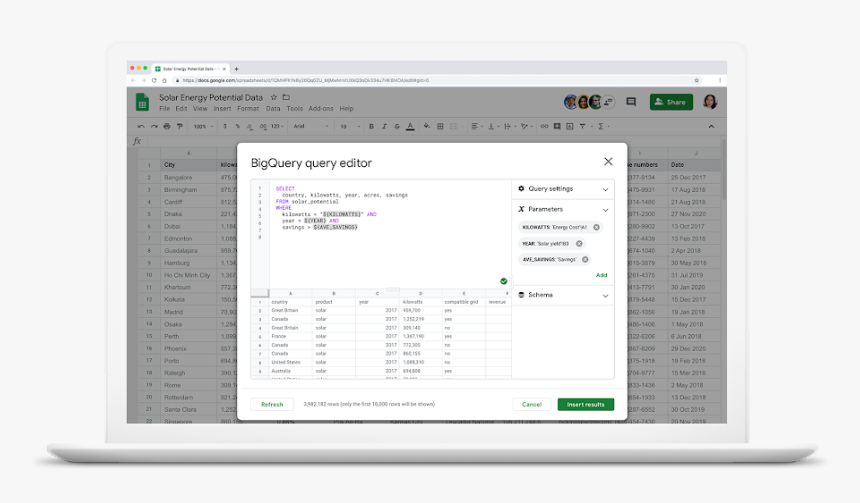Screen dimensions: 860x503
Task: Click the 'kilowatts' result column header
Action: click(x=421, y=302)
